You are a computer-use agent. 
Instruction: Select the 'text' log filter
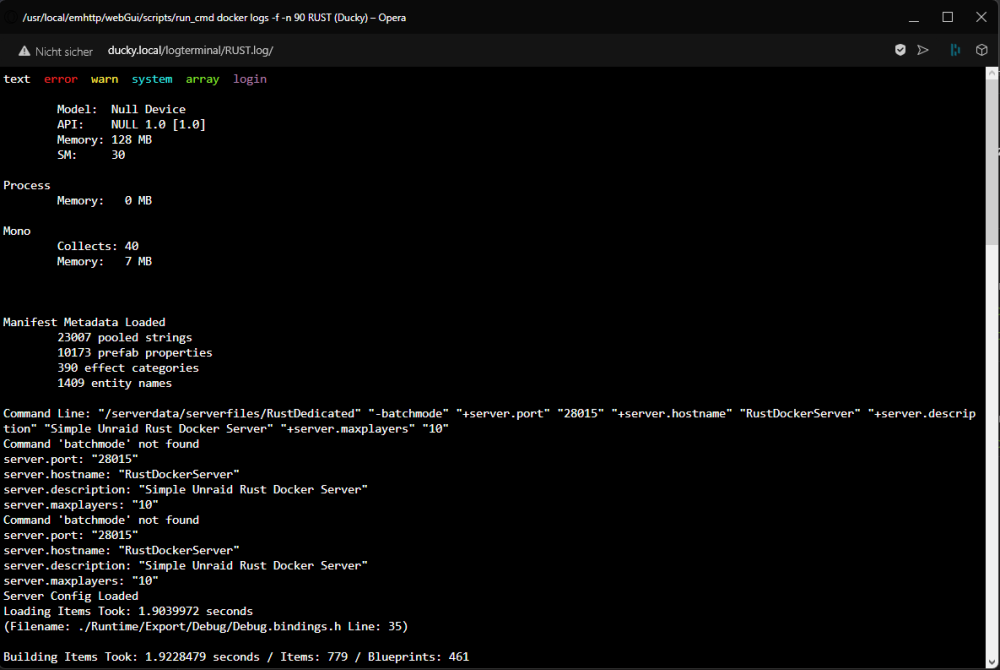17,79
